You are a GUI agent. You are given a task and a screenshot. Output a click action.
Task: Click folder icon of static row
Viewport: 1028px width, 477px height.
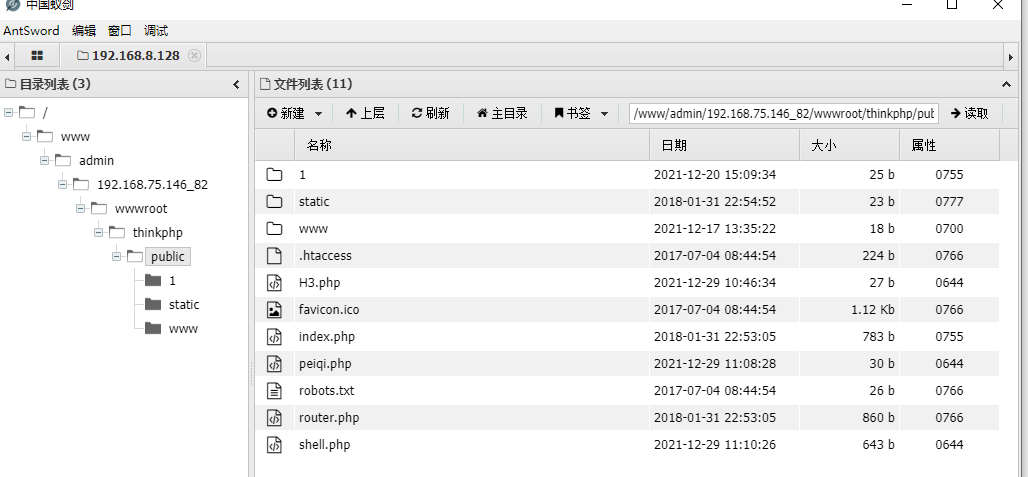(275, 202)
